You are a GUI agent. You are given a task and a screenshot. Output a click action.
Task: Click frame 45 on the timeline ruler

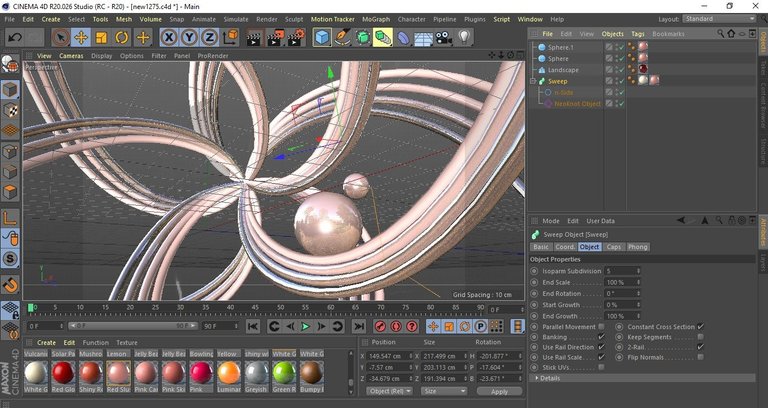(x=255, y=308)
